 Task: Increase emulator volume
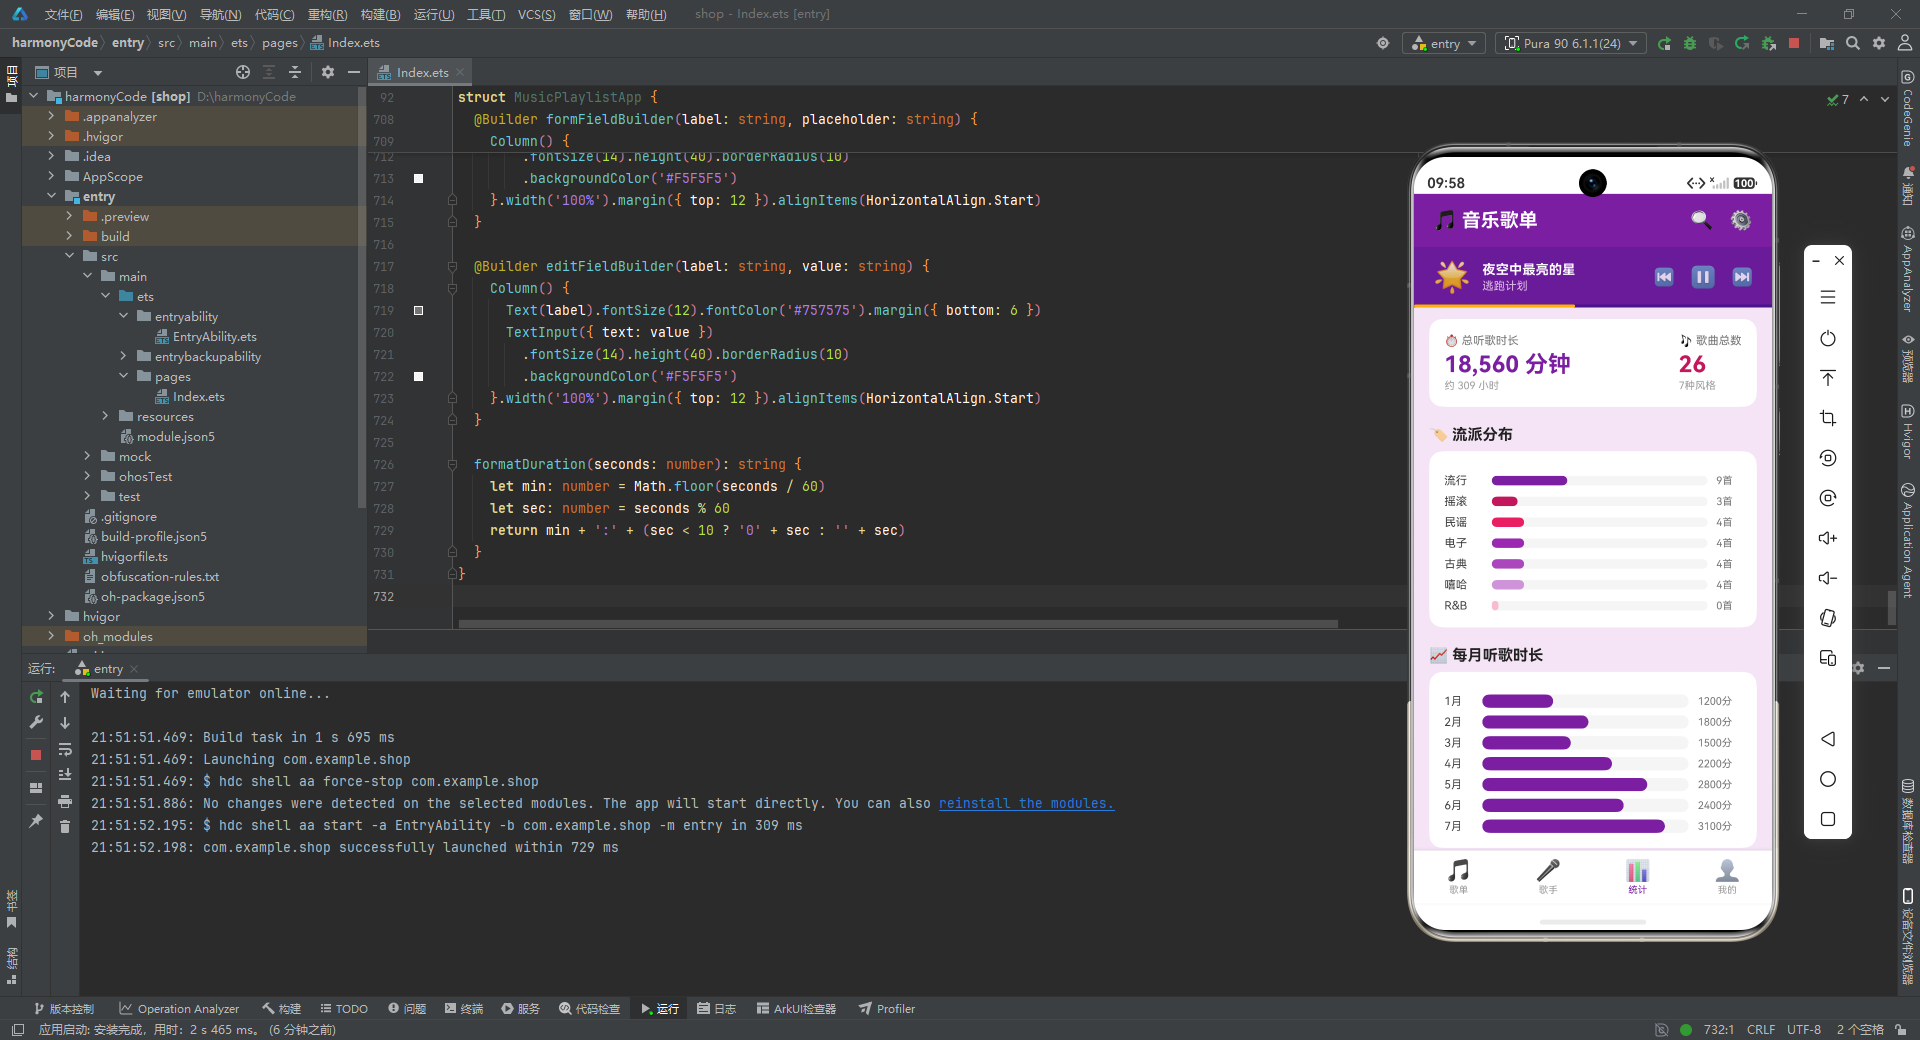tap(1828, 538)
